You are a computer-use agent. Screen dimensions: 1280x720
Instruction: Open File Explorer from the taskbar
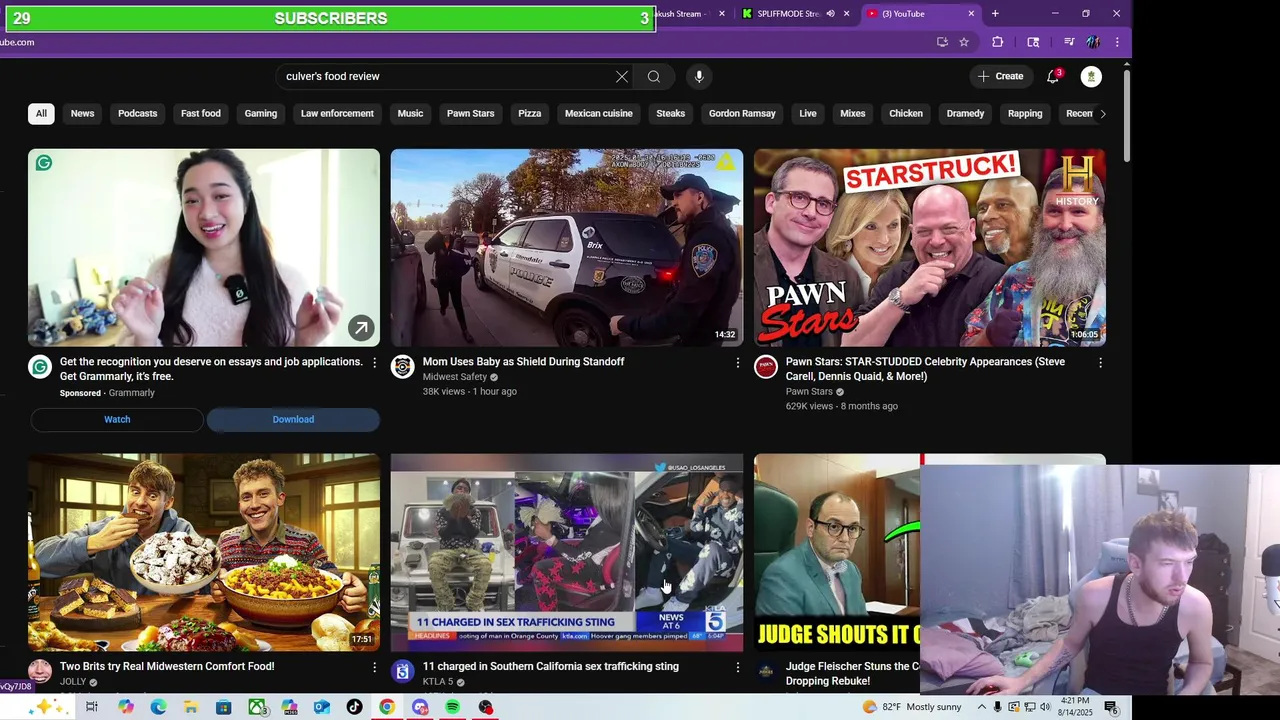[x=191, y=707]
